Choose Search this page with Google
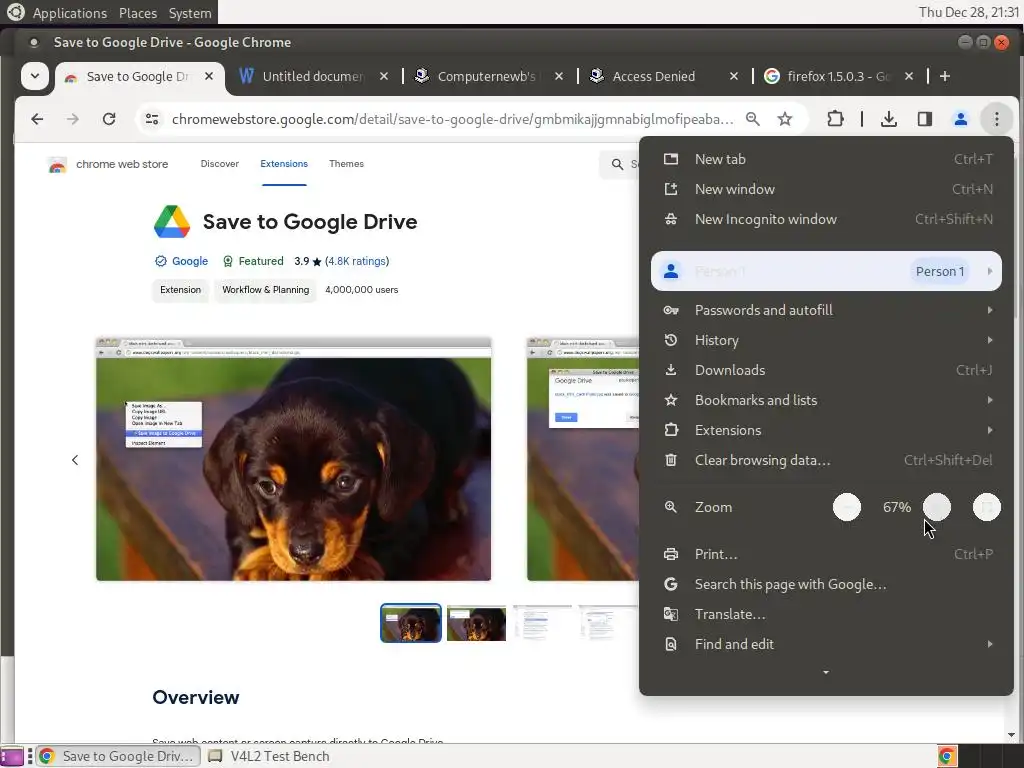Viewport: 1024px width, 768px height. (826, 584)
